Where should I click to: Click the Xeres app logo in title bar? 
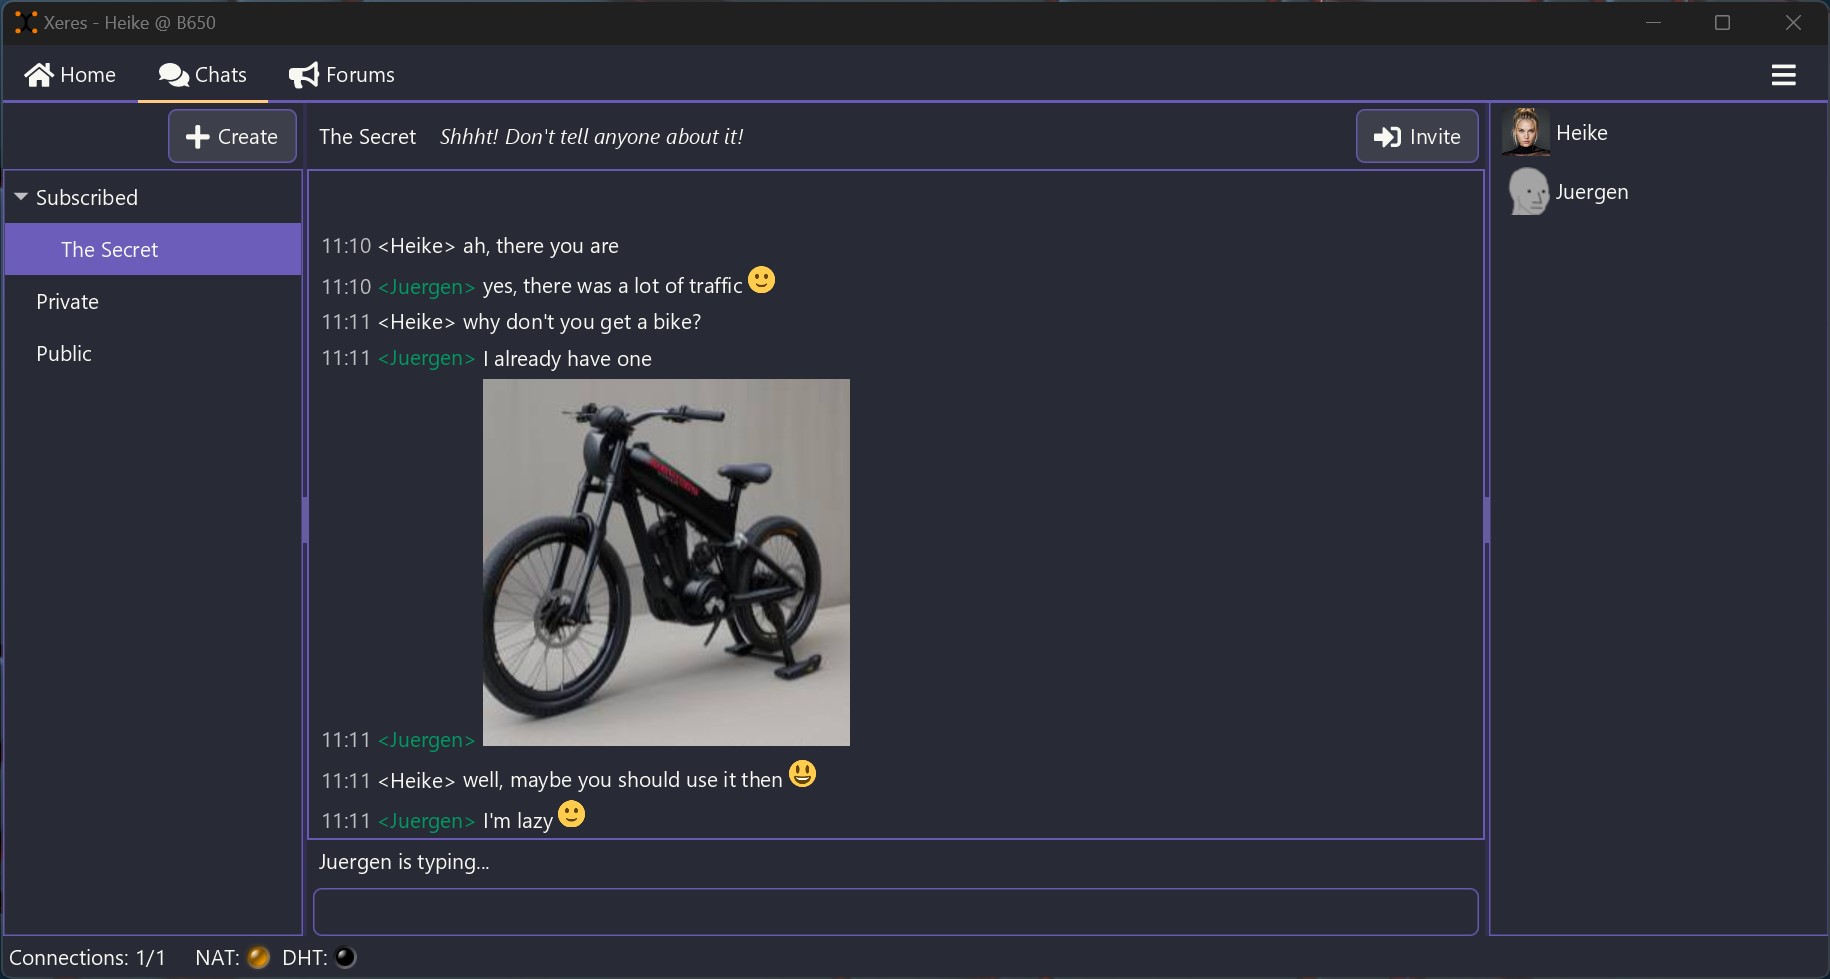click(x=26, y=22)
